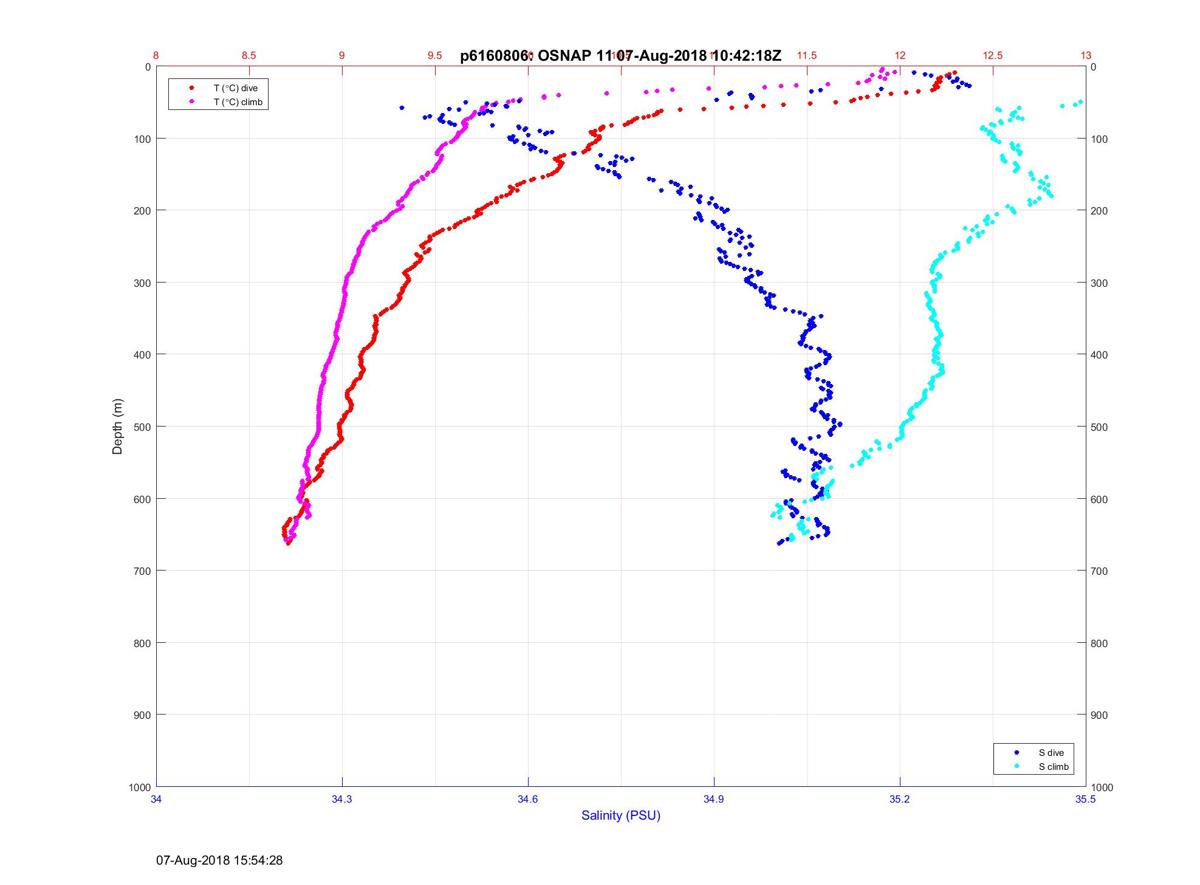Image resolution: width=1200 pixels, height=885 pixels.
Task: Click the red temperature tick label '11.5'
Action: pos(807,56)
